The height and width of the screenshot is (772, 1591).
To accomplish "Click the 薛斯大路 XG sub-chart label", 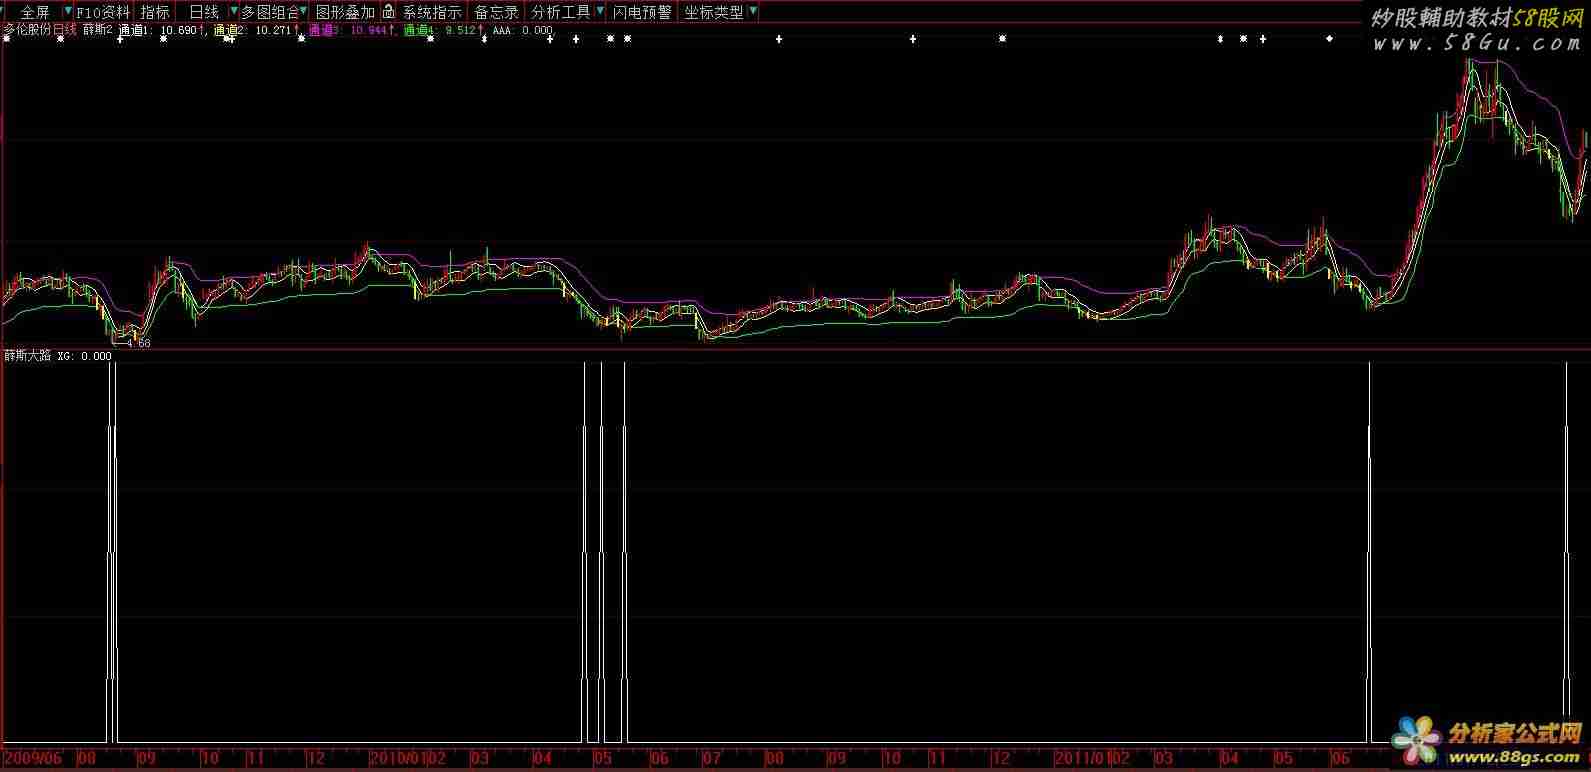I will [x=28, y=355].
